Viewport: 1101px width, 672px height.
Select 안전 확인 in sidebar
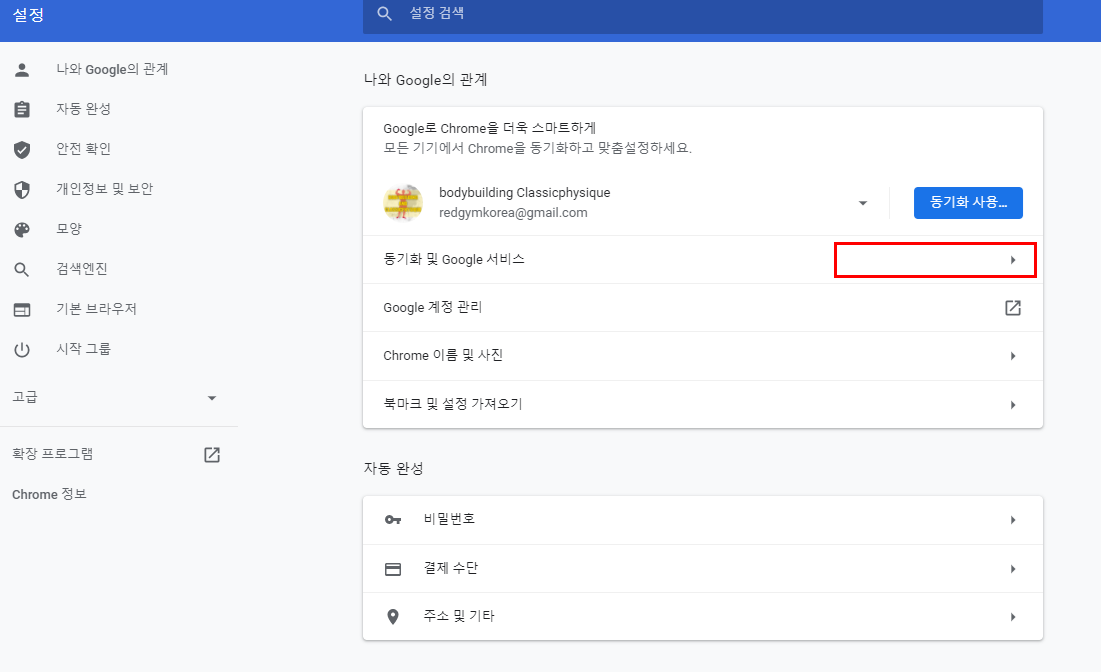click(84, 149)
